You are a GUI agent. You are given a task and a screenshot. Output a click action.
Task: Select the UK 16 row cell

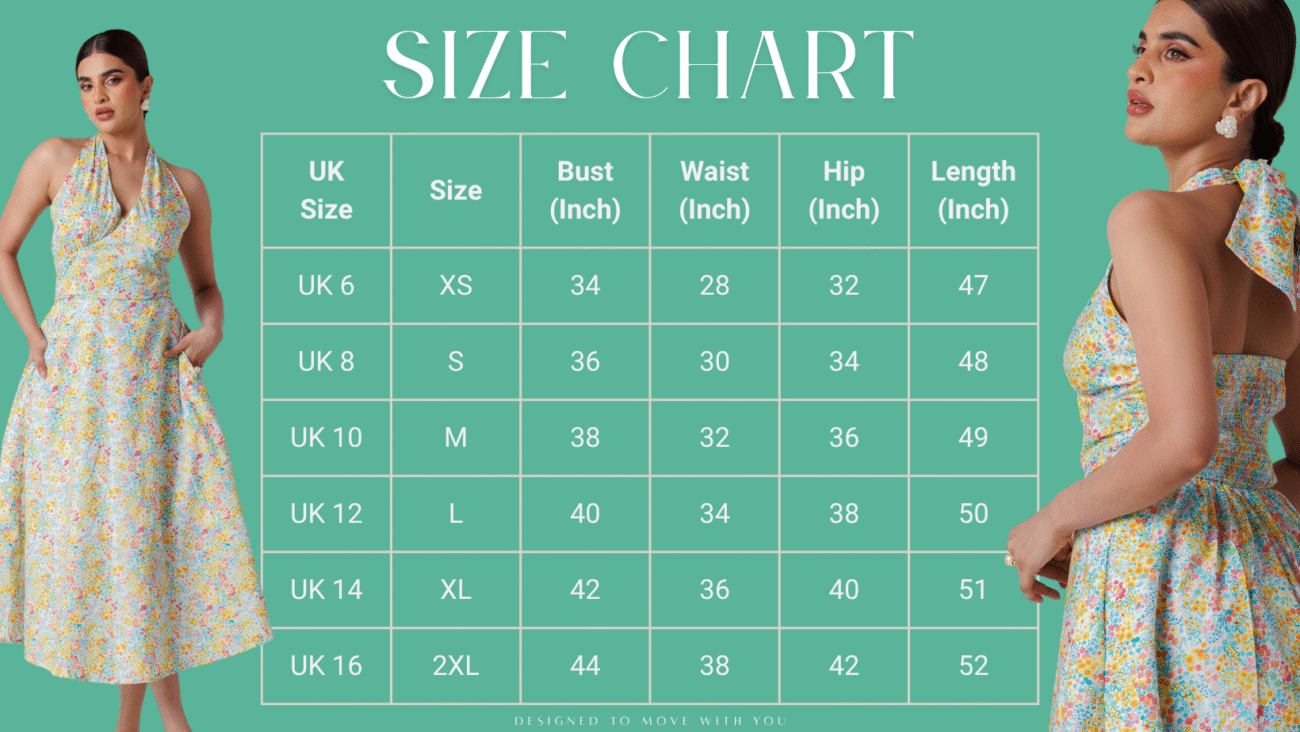tap(326, 665)
